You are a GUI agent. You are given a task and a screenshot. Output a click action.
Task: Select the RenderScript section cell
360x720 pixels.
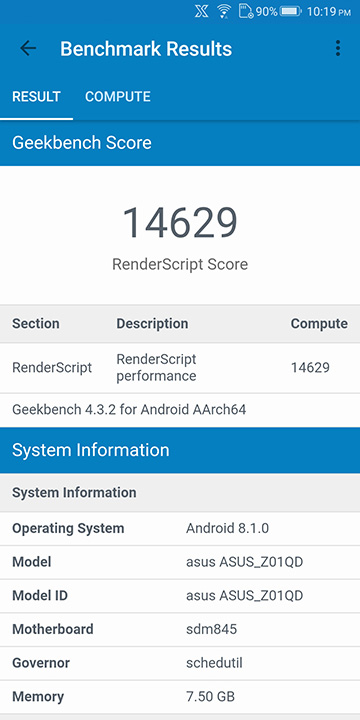[52, 367]
